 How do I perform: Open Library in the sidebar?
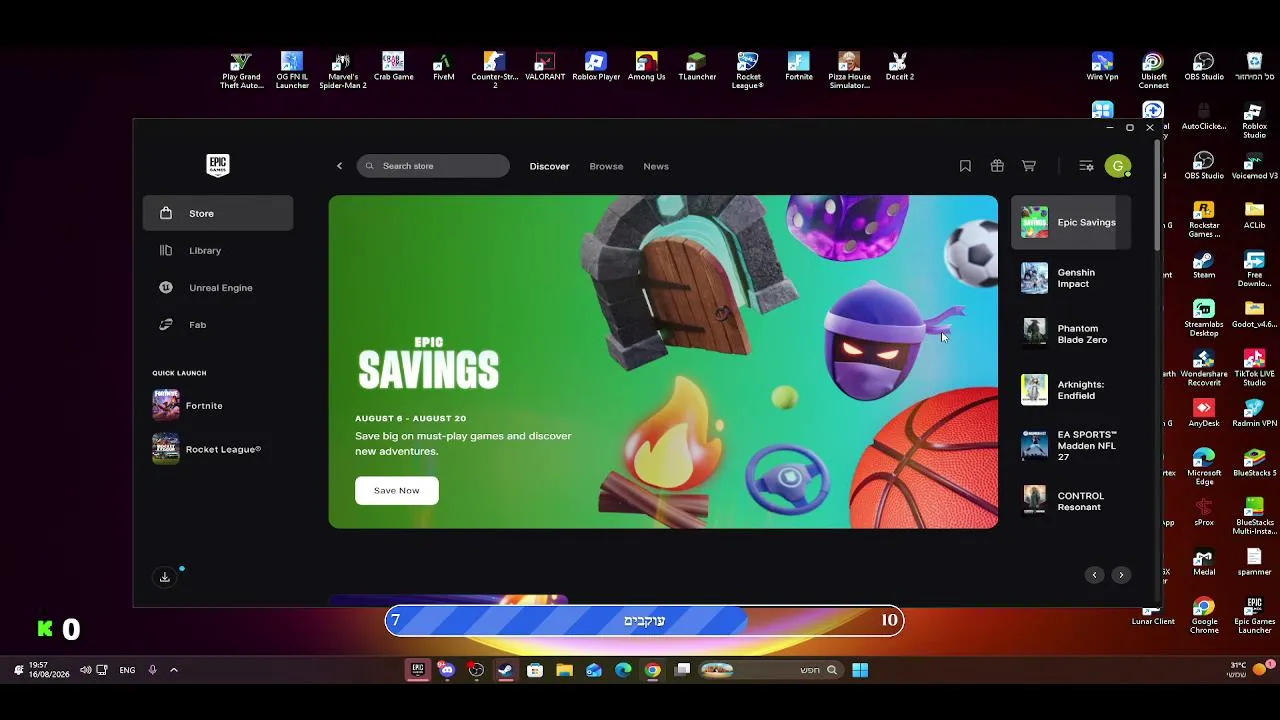pos(218,250)
